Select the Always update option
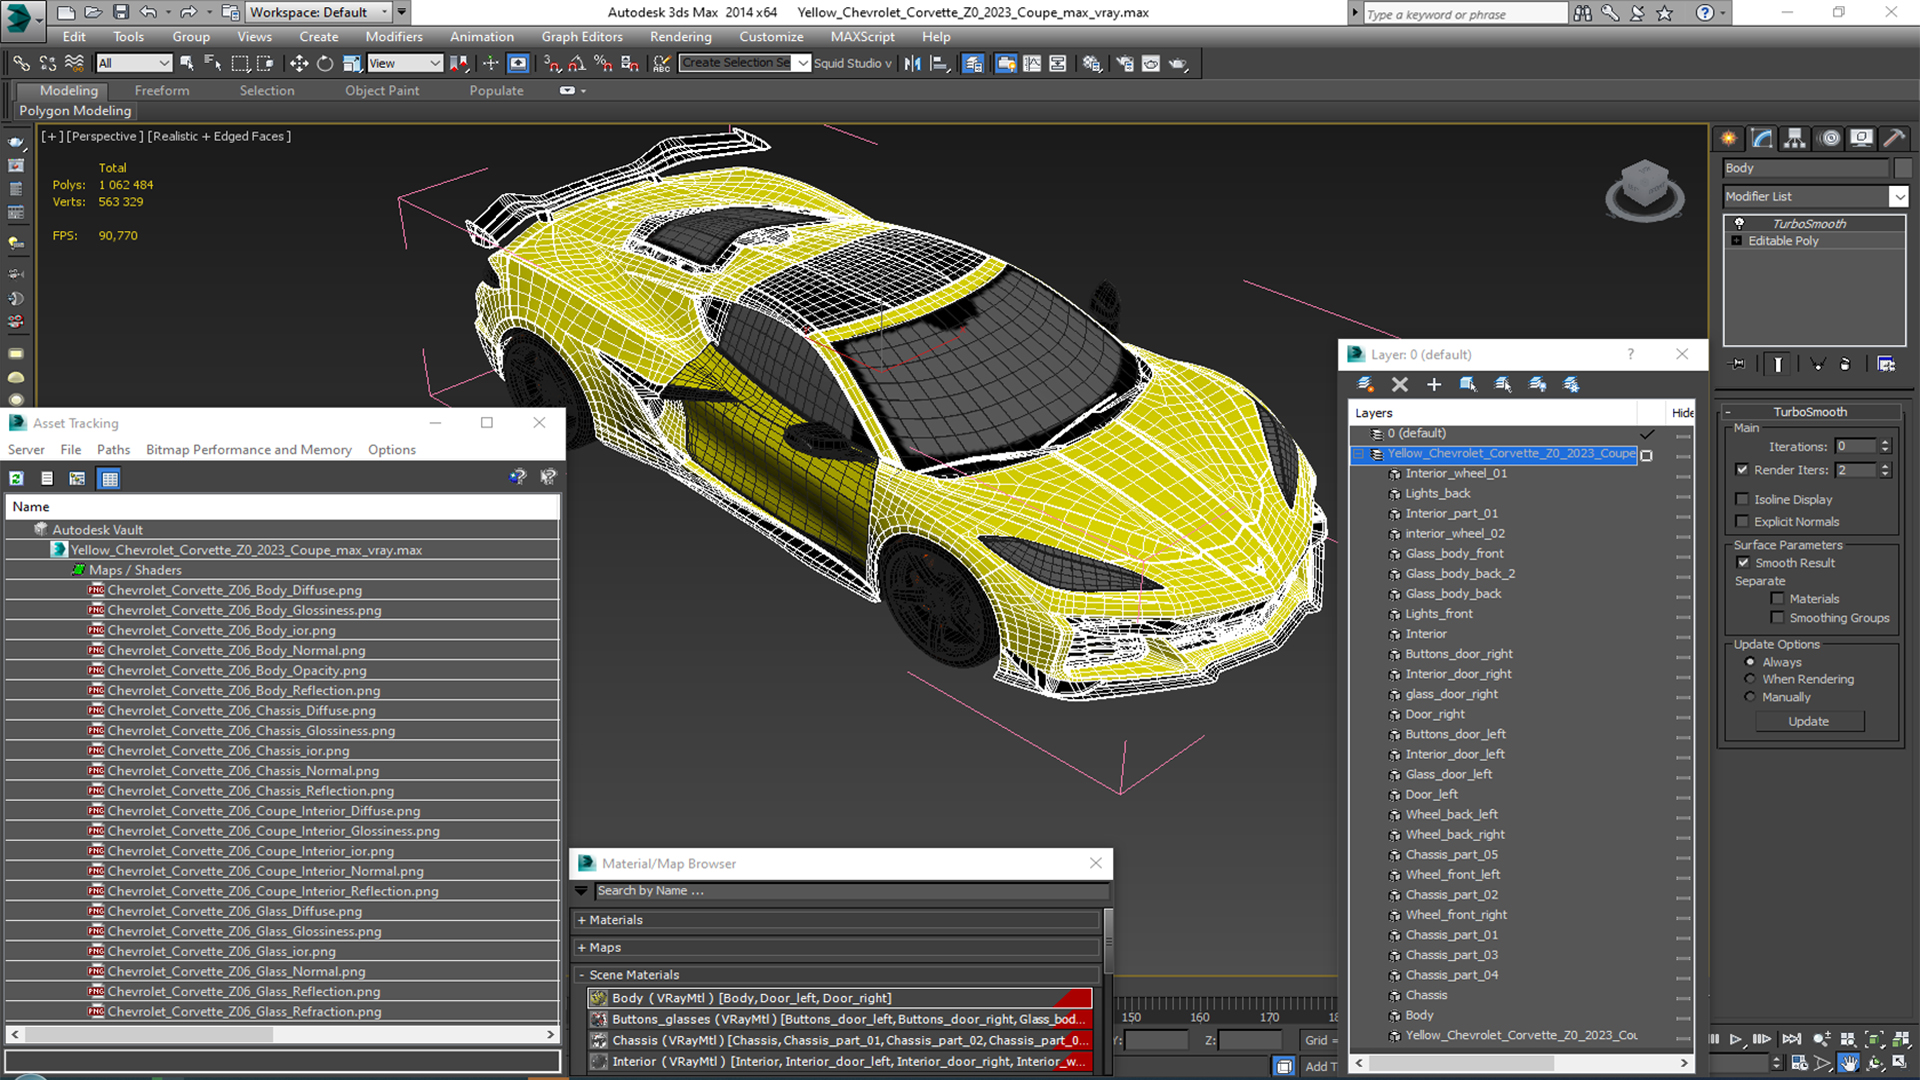The image size is (1920, 1080). coord(1750,662)
